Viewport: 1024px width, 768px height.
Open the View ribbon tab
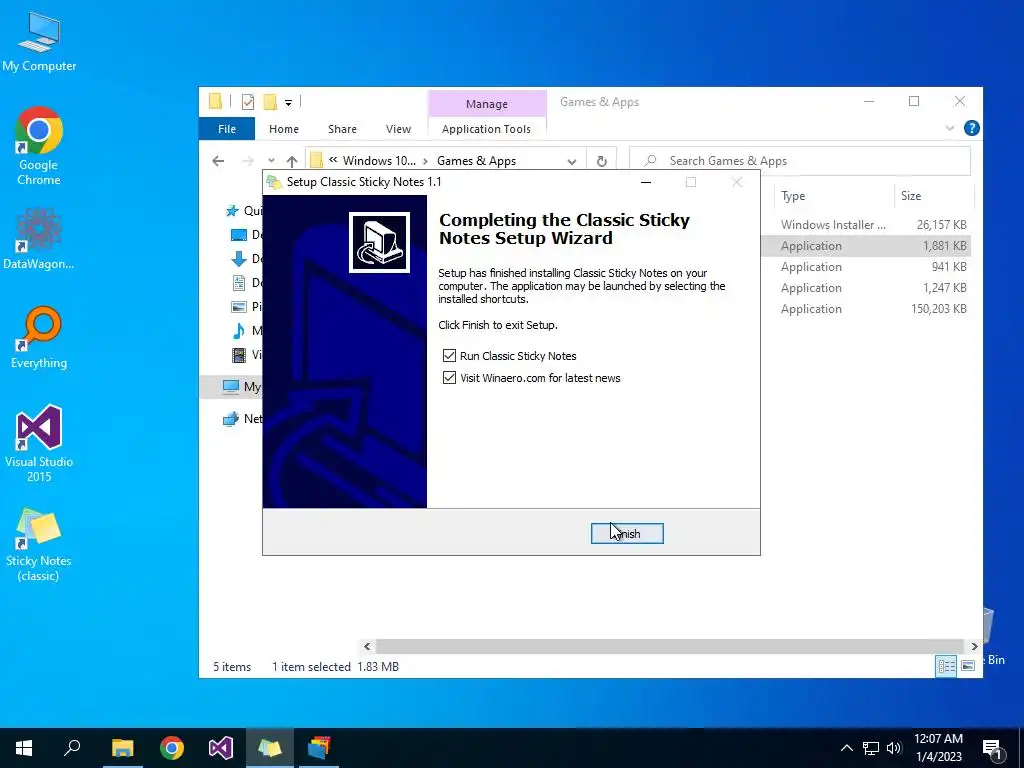(398, 129)
